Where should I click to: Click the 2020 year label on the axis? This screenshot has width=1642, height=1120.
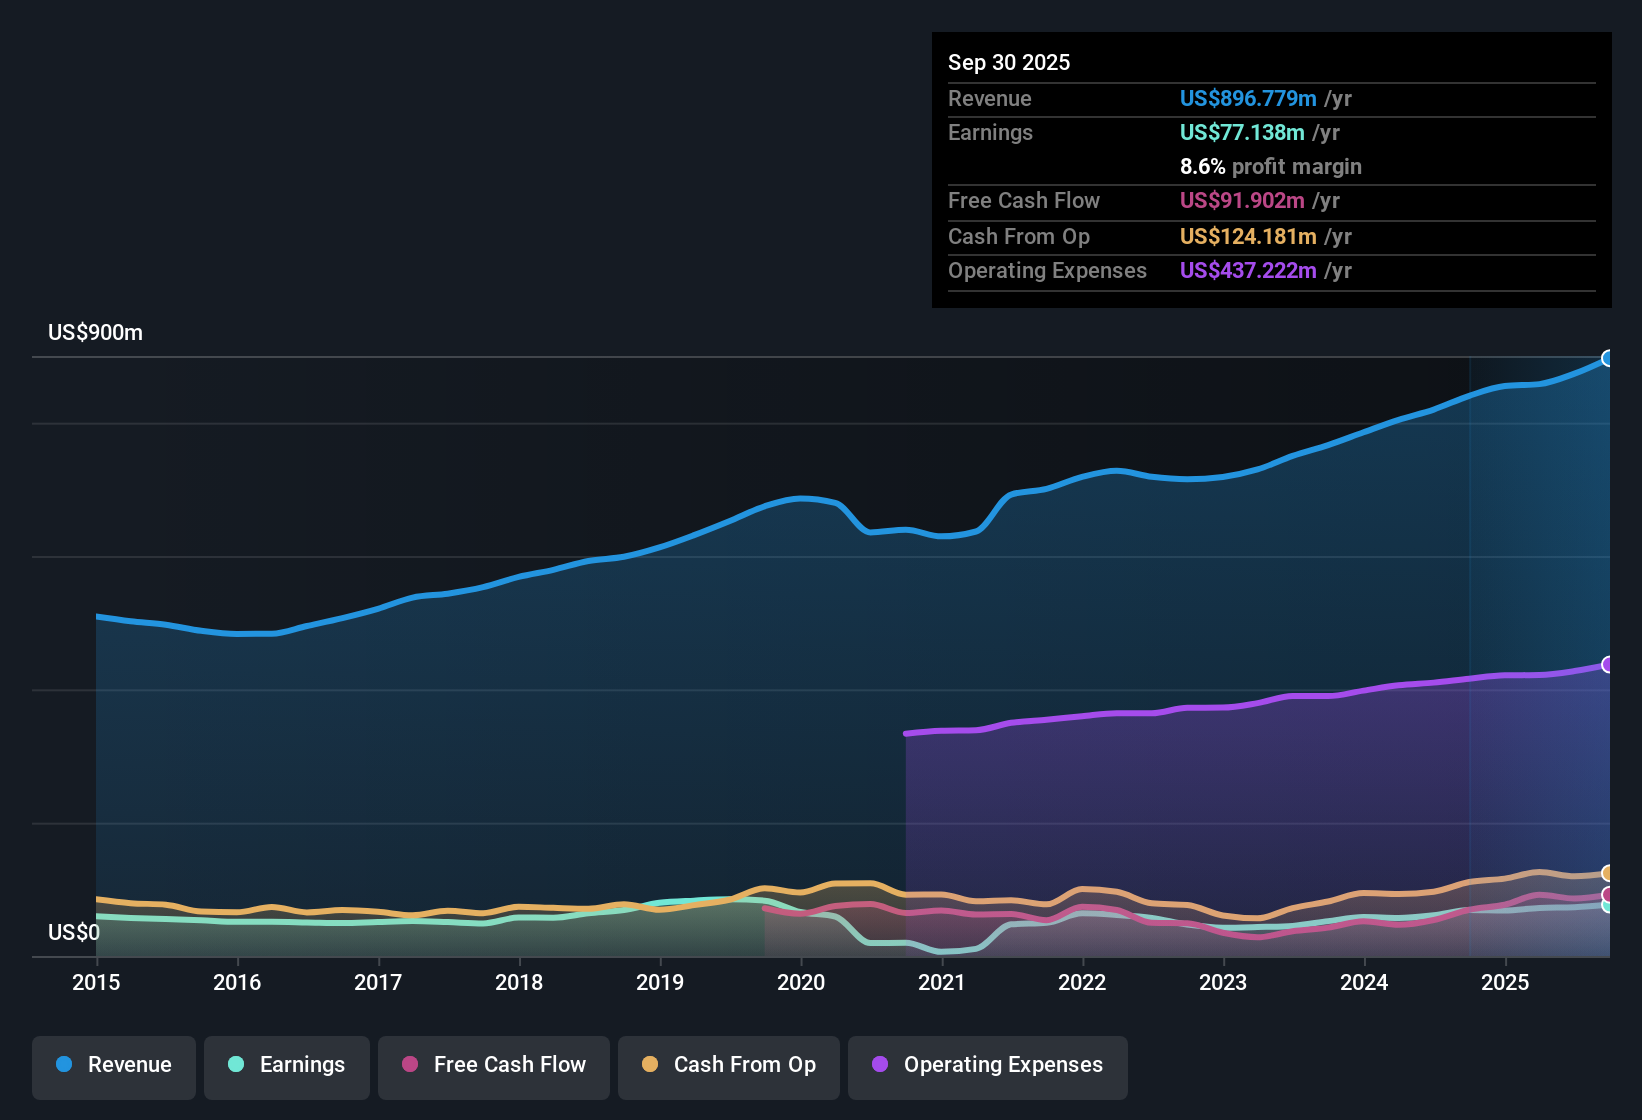(x=801, y=983)
